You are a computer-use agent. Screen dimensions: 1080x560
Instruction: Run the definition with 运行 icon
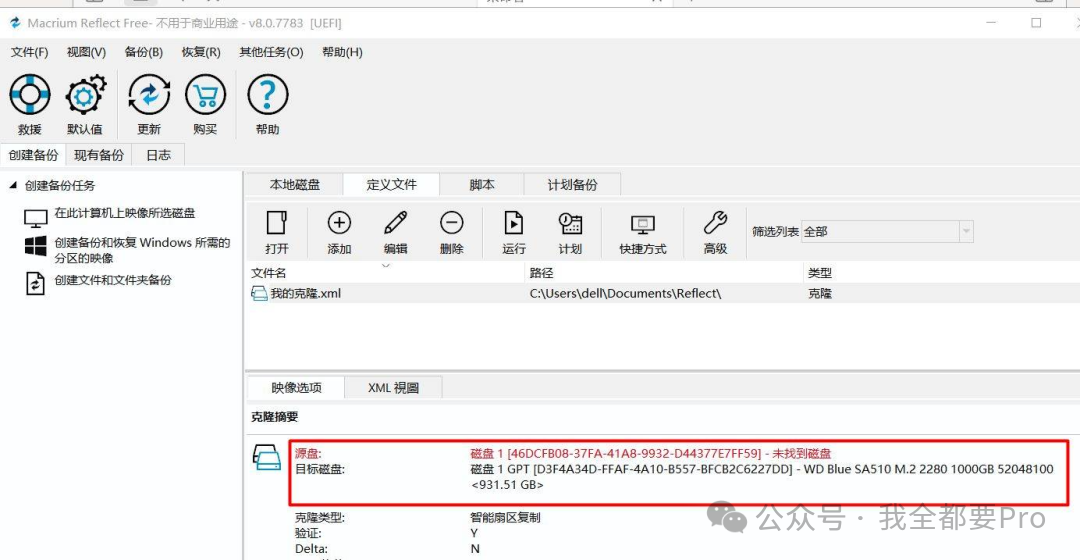click(514, 223)
